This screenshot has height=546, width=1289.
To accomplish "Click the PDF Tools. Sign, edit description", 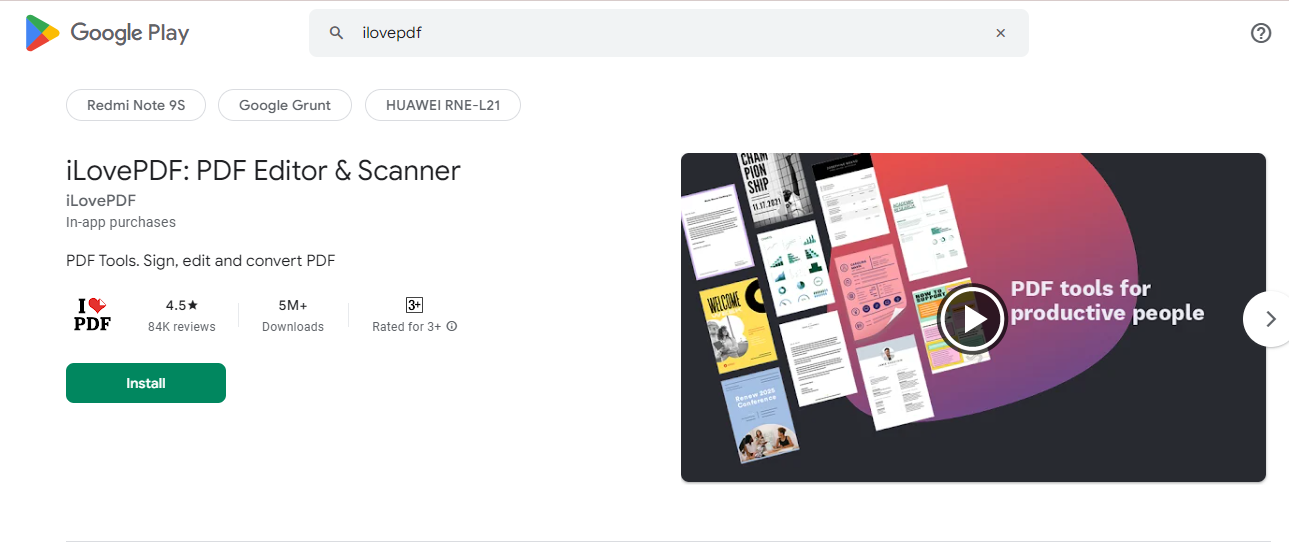I will pyautogui.click(x=200, y=261).
